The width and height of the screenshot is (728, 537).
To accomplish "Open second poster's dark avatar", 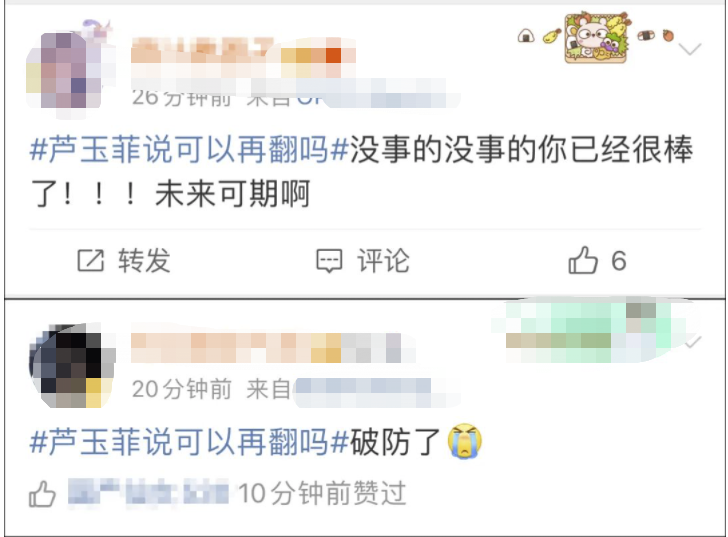I will point(72,365).
